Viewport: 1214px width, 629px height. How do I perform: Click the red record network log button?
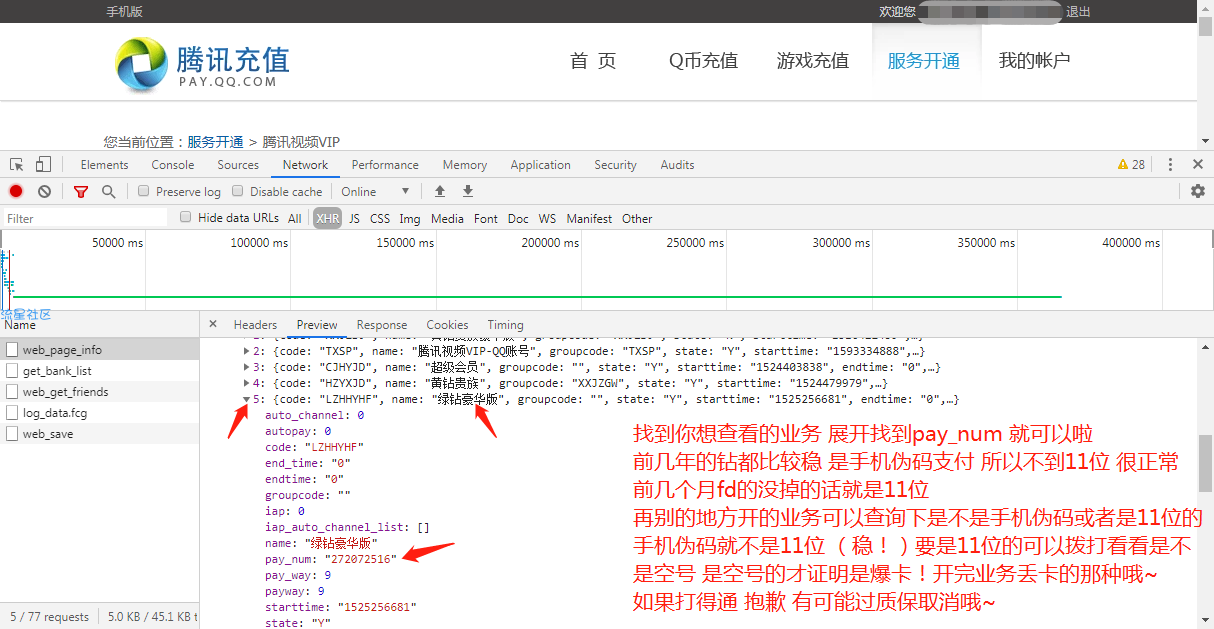[16, 191]
